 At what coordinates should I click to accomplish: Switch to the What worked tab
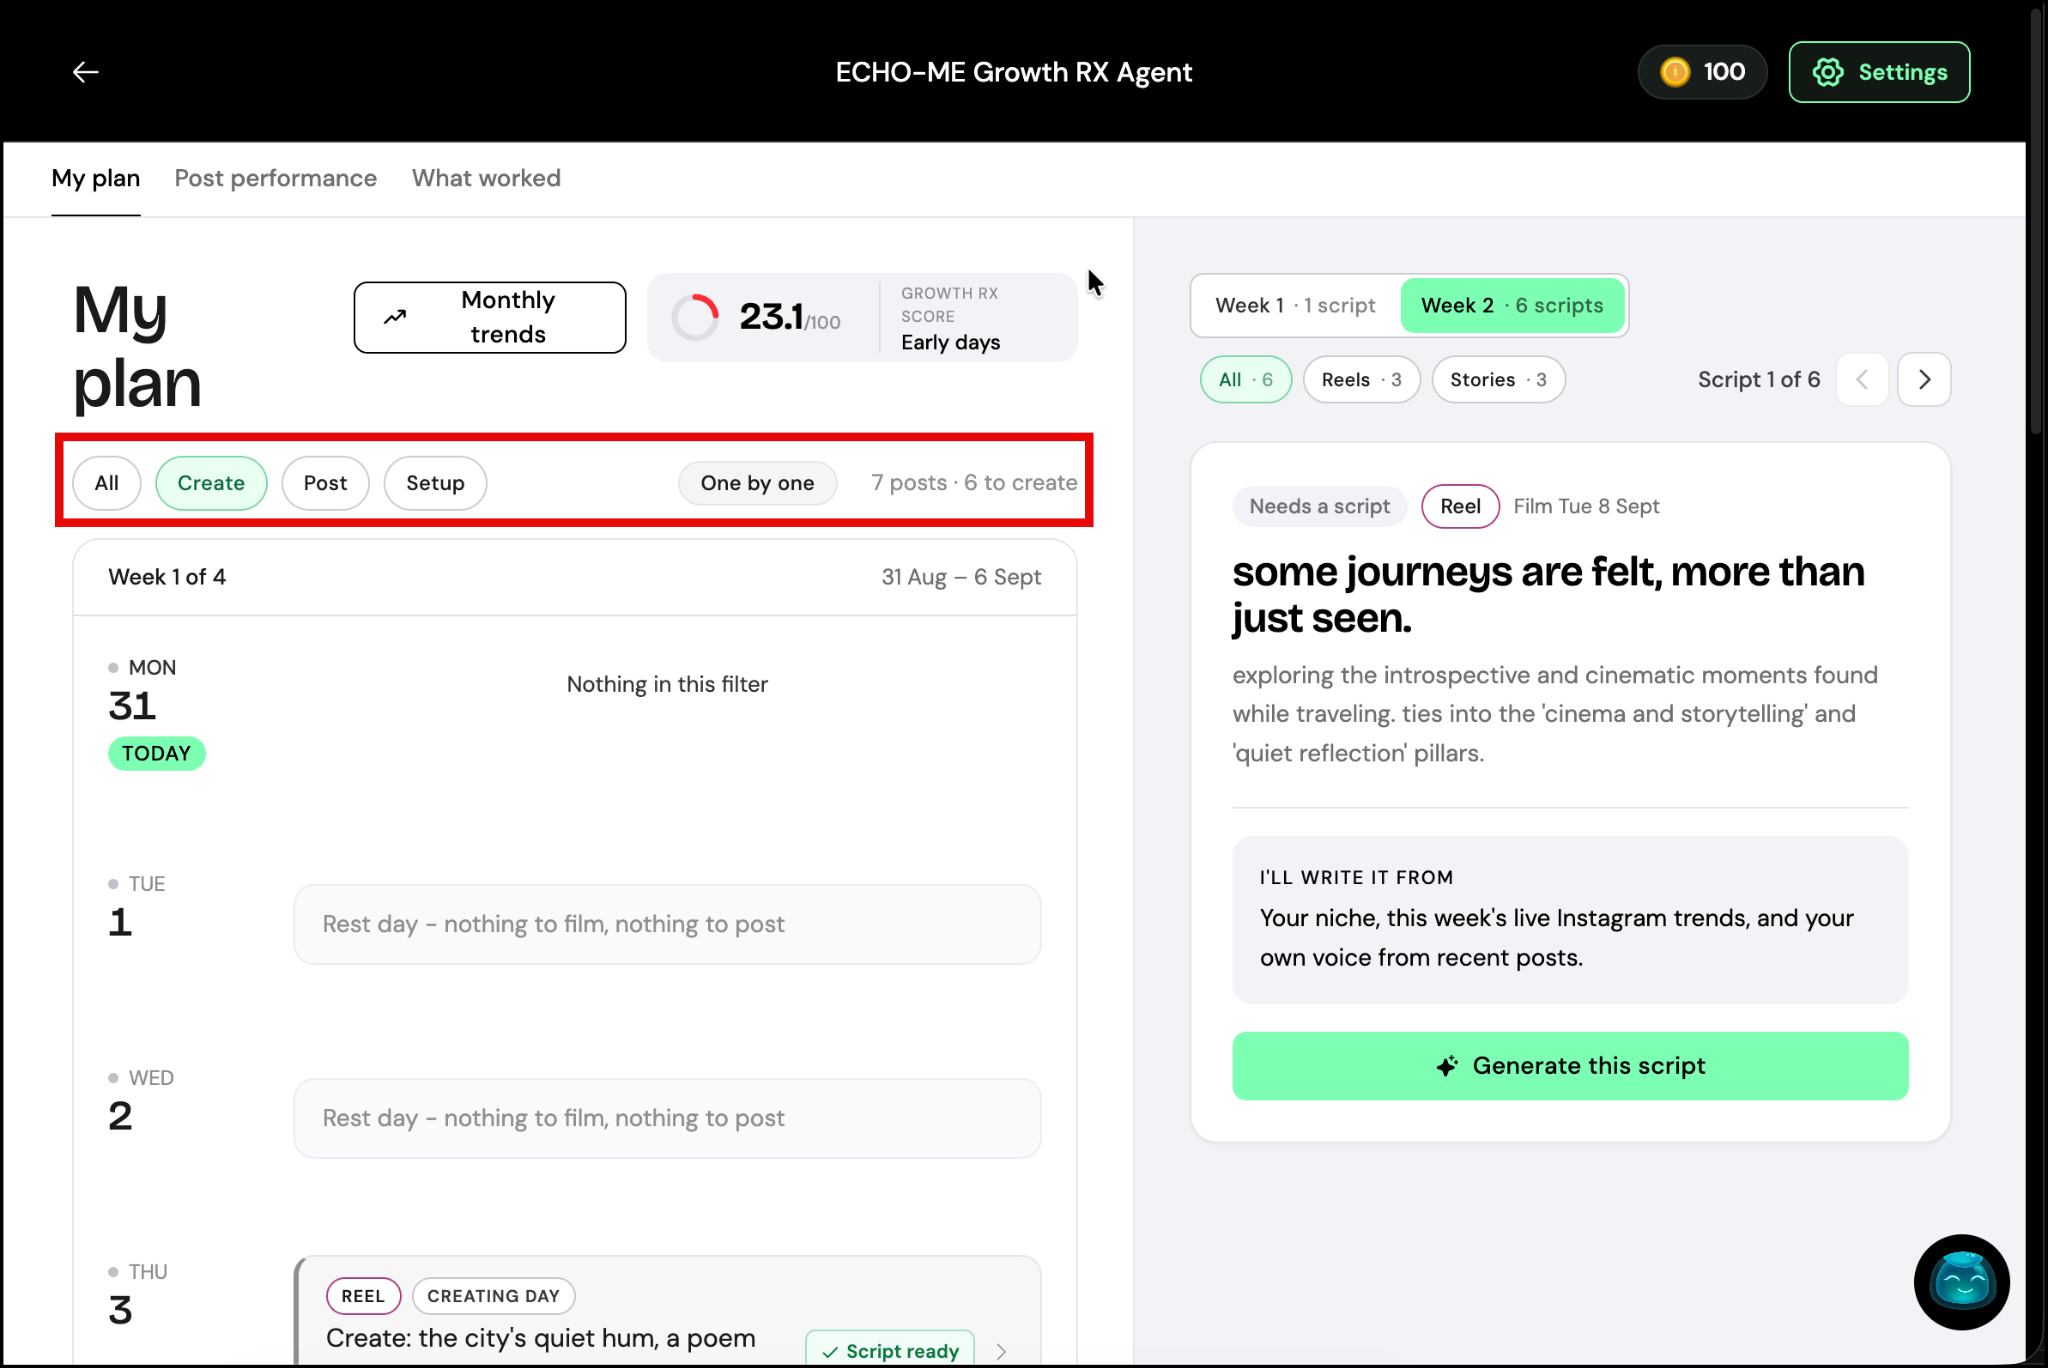[486, 178]
